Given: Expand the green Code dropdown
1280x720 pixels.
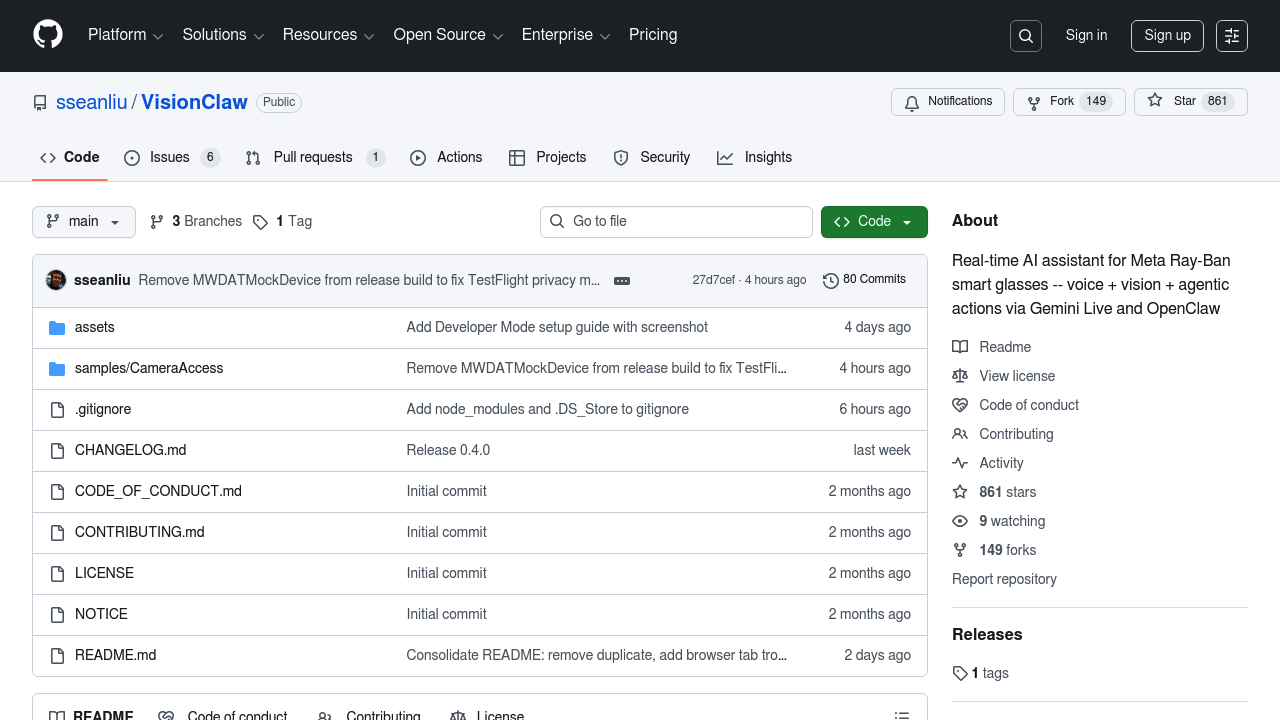Looking at the screenshot, I should 874,222.
